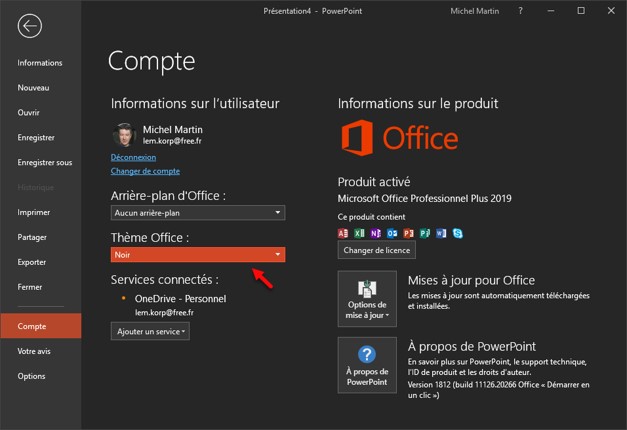Screen dimensions: 627x430
Task: Click the Changer de compte link
Action: click(x=145, y=171)
